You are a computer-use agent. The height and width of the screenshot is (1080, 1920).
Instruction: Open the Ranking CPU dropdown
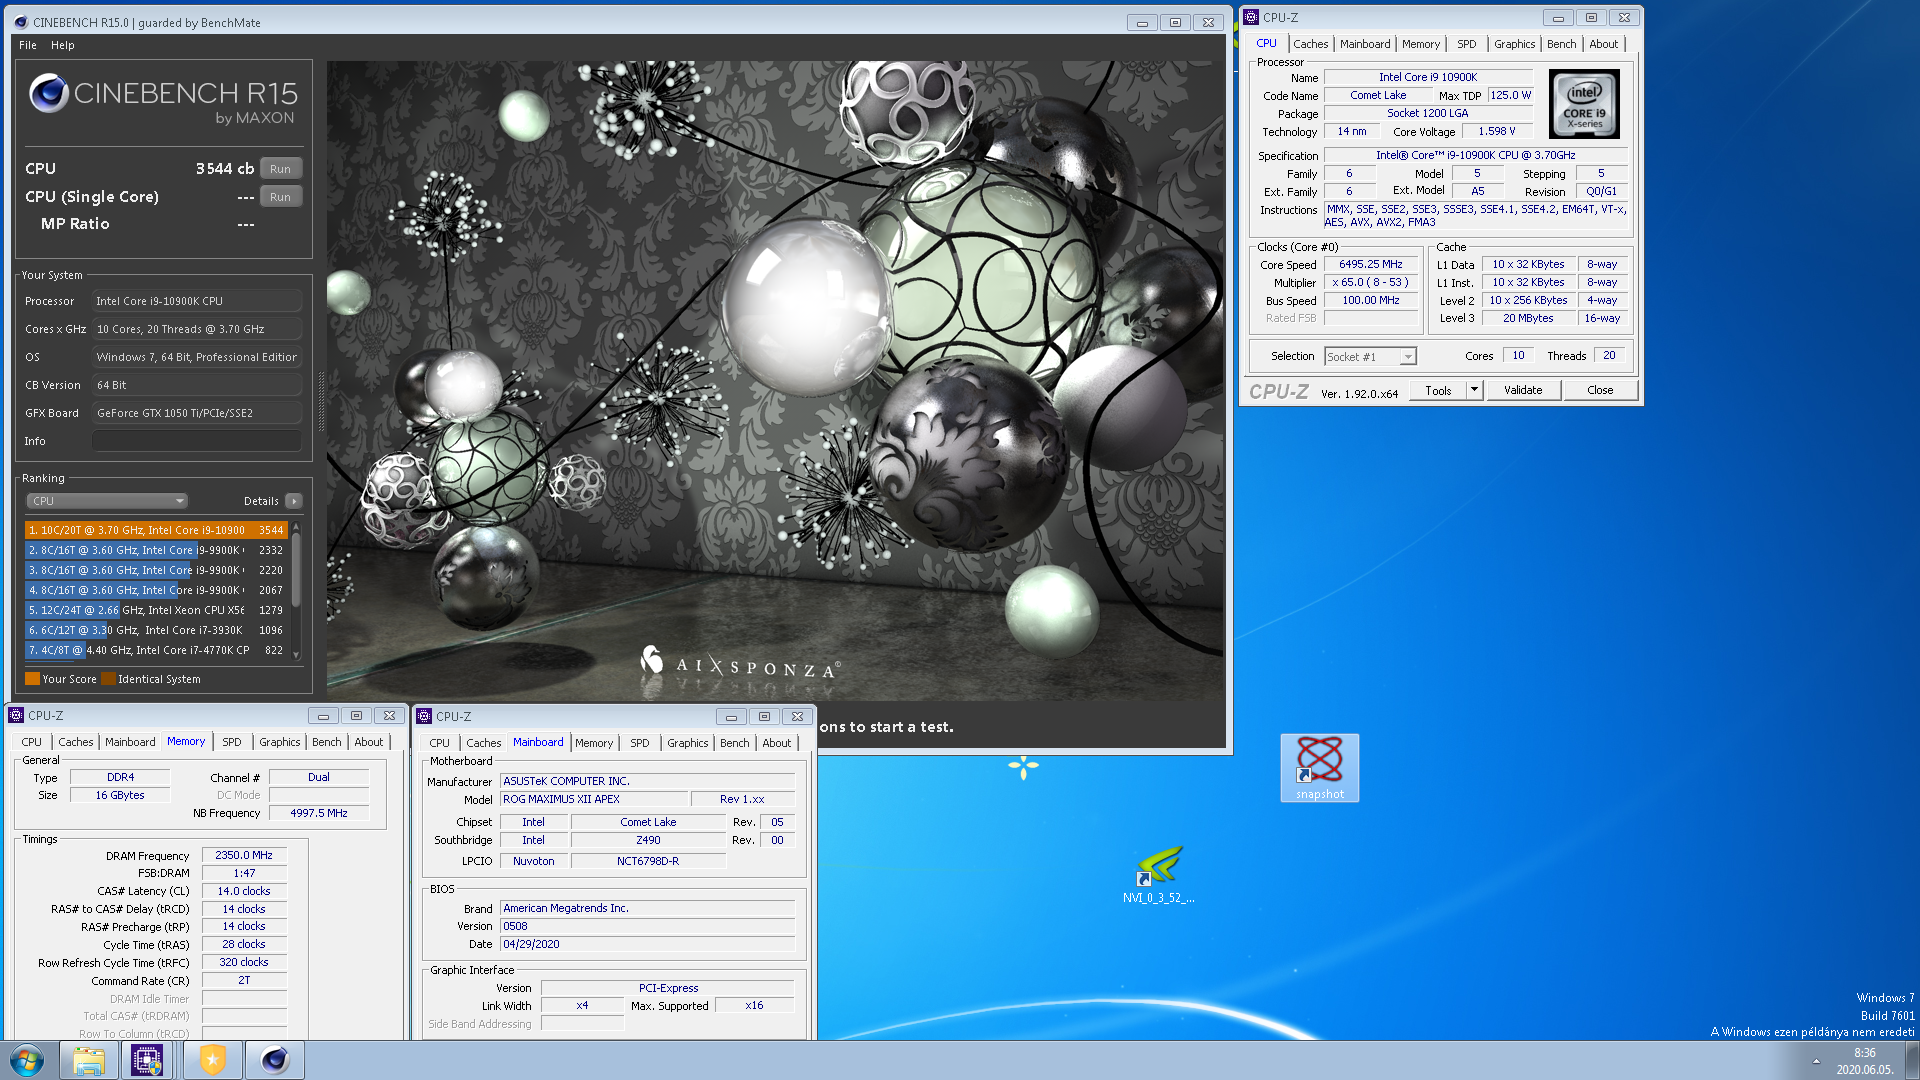click(x=107, y=501)
